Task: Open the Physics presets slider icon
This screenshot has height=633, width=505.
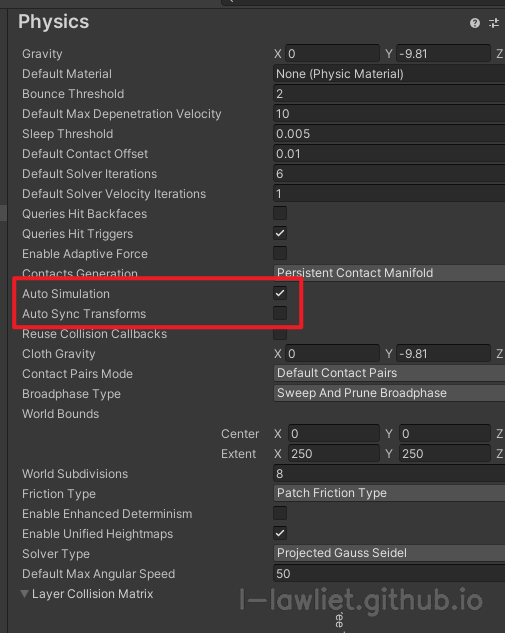Action: pyautogui.click(x=494, y=23)
